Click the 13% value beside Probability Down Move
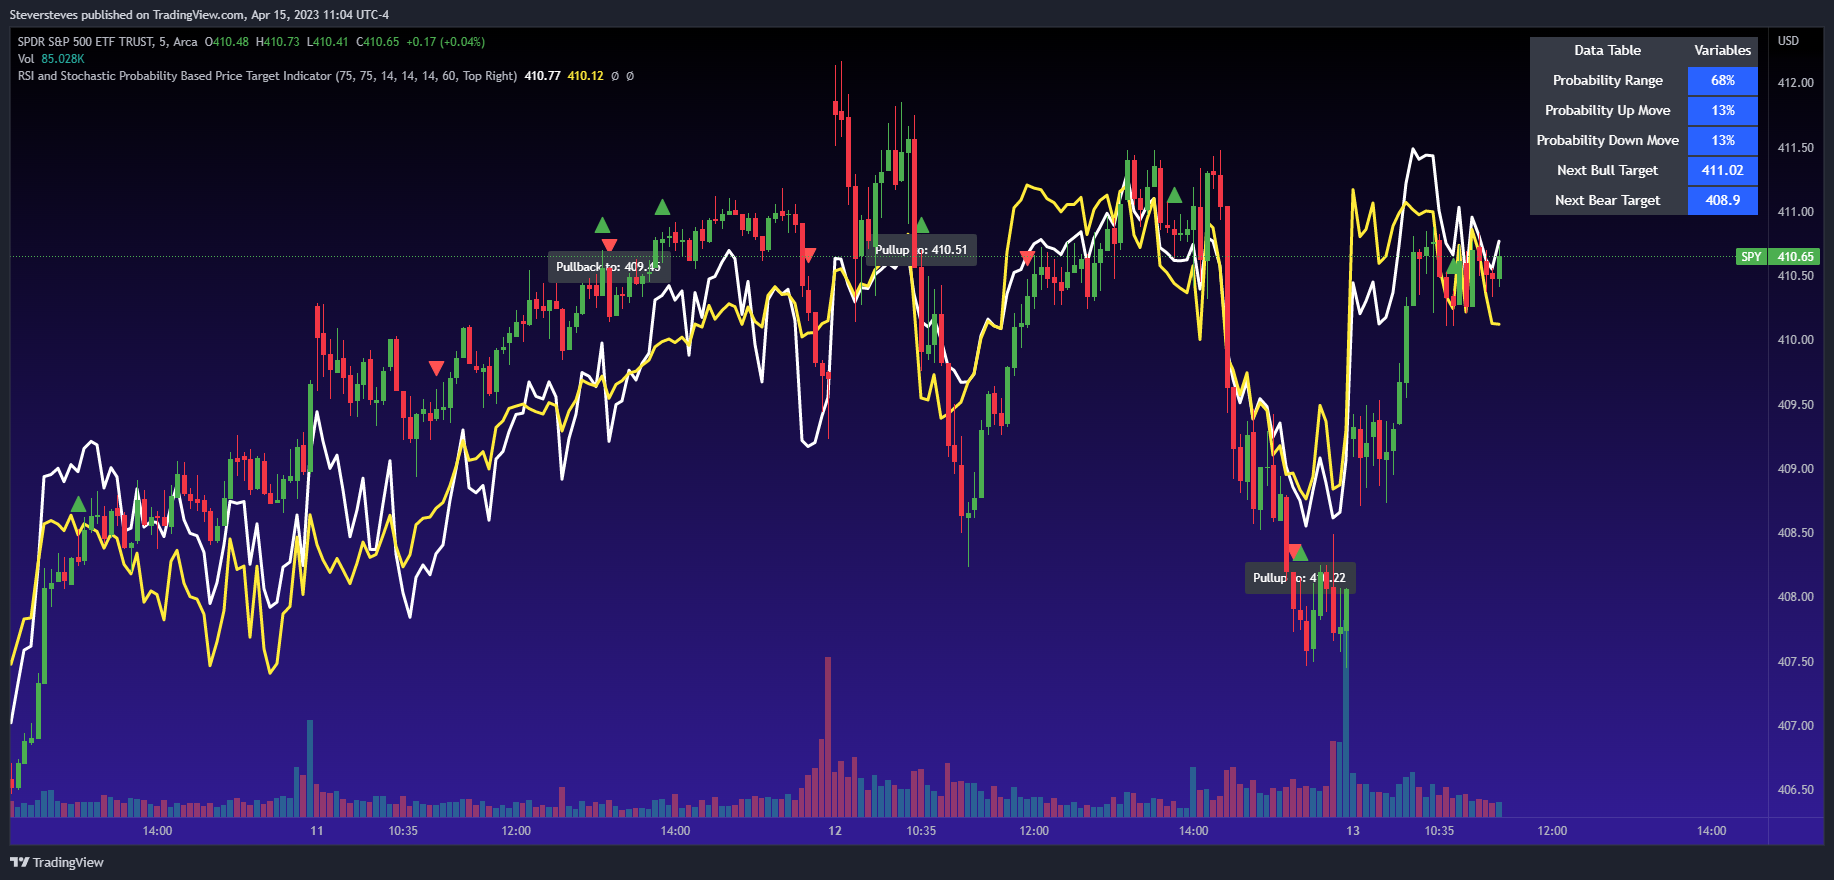 pyautogui.click(x=1722, y=140)
